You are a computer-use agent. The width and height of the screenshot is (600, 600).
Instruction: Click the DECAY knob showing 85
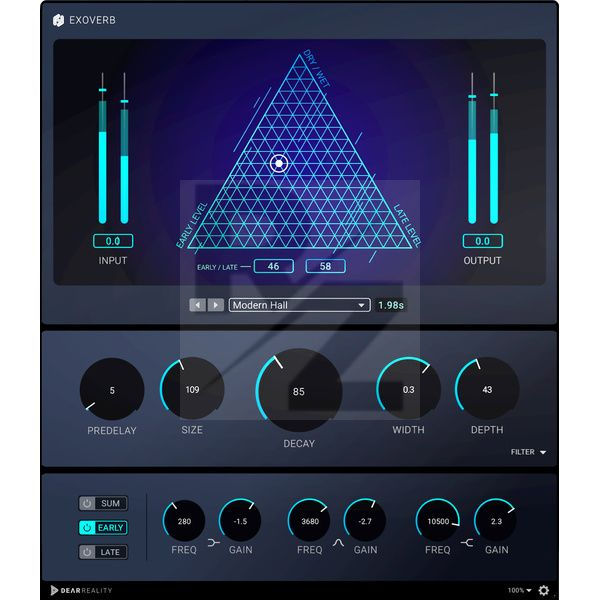(299, 390)
